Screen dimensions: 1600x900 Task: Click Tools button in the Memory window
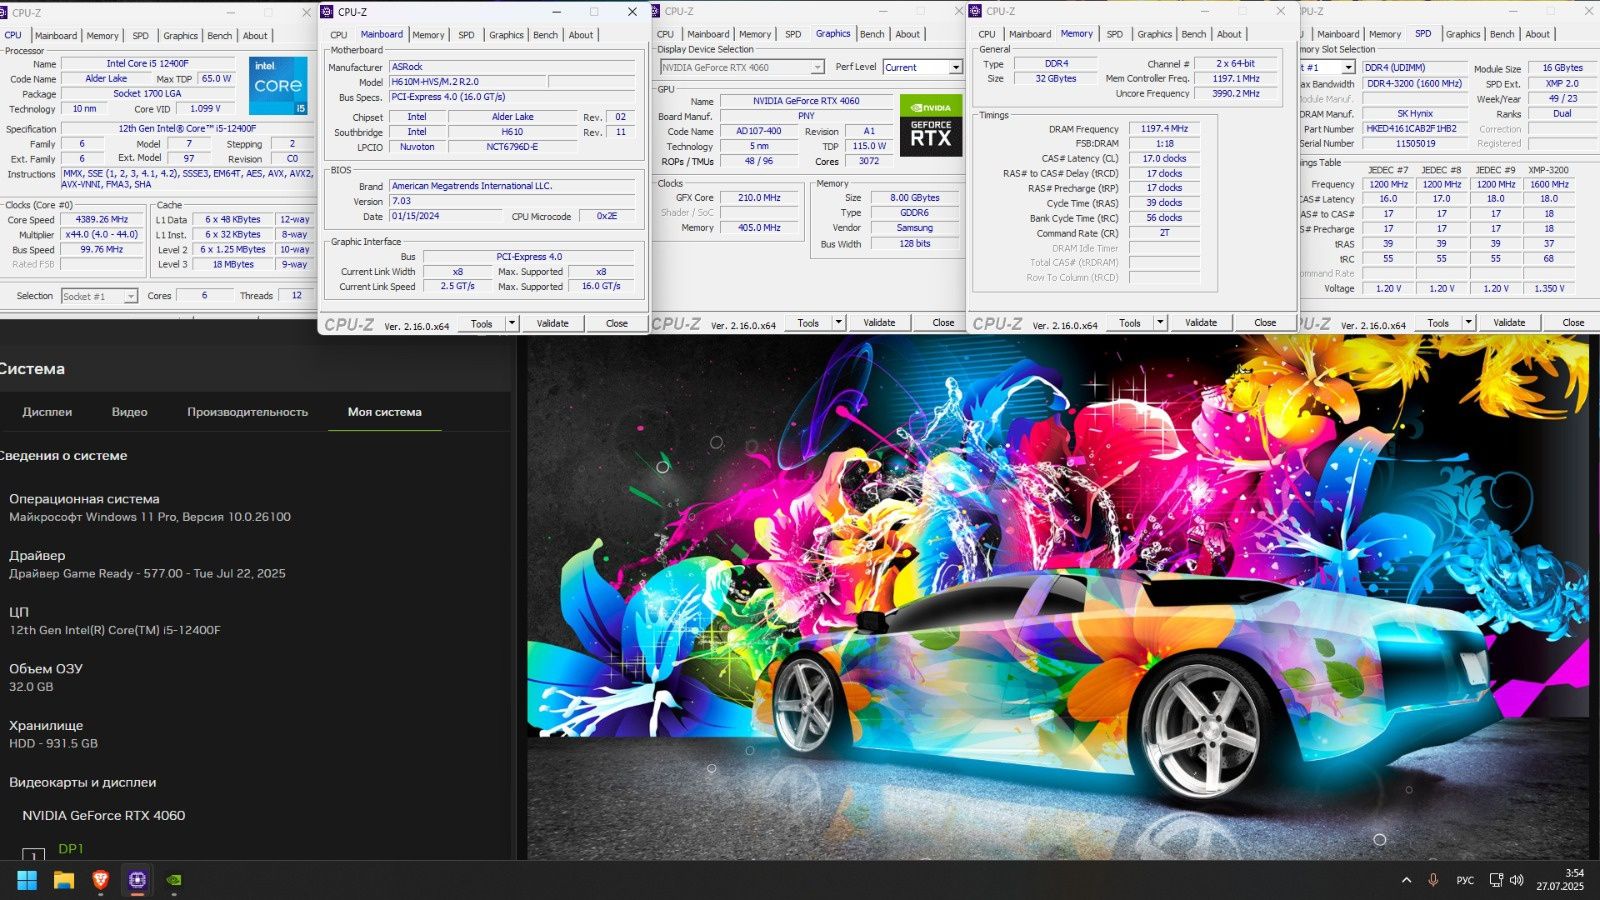[x=1130, y=322]
